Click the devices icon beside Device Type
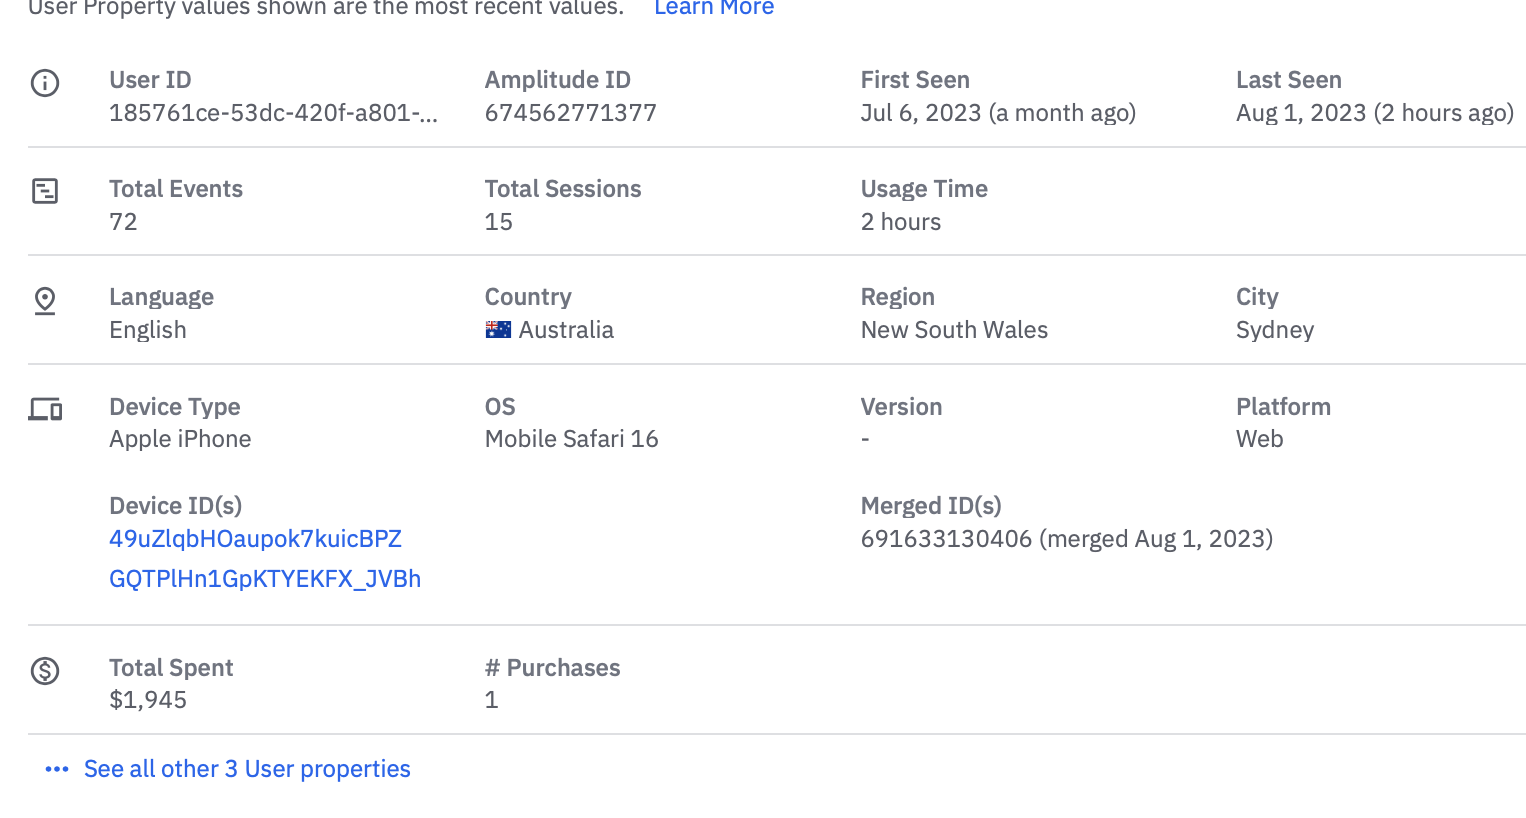 point(45,409)
